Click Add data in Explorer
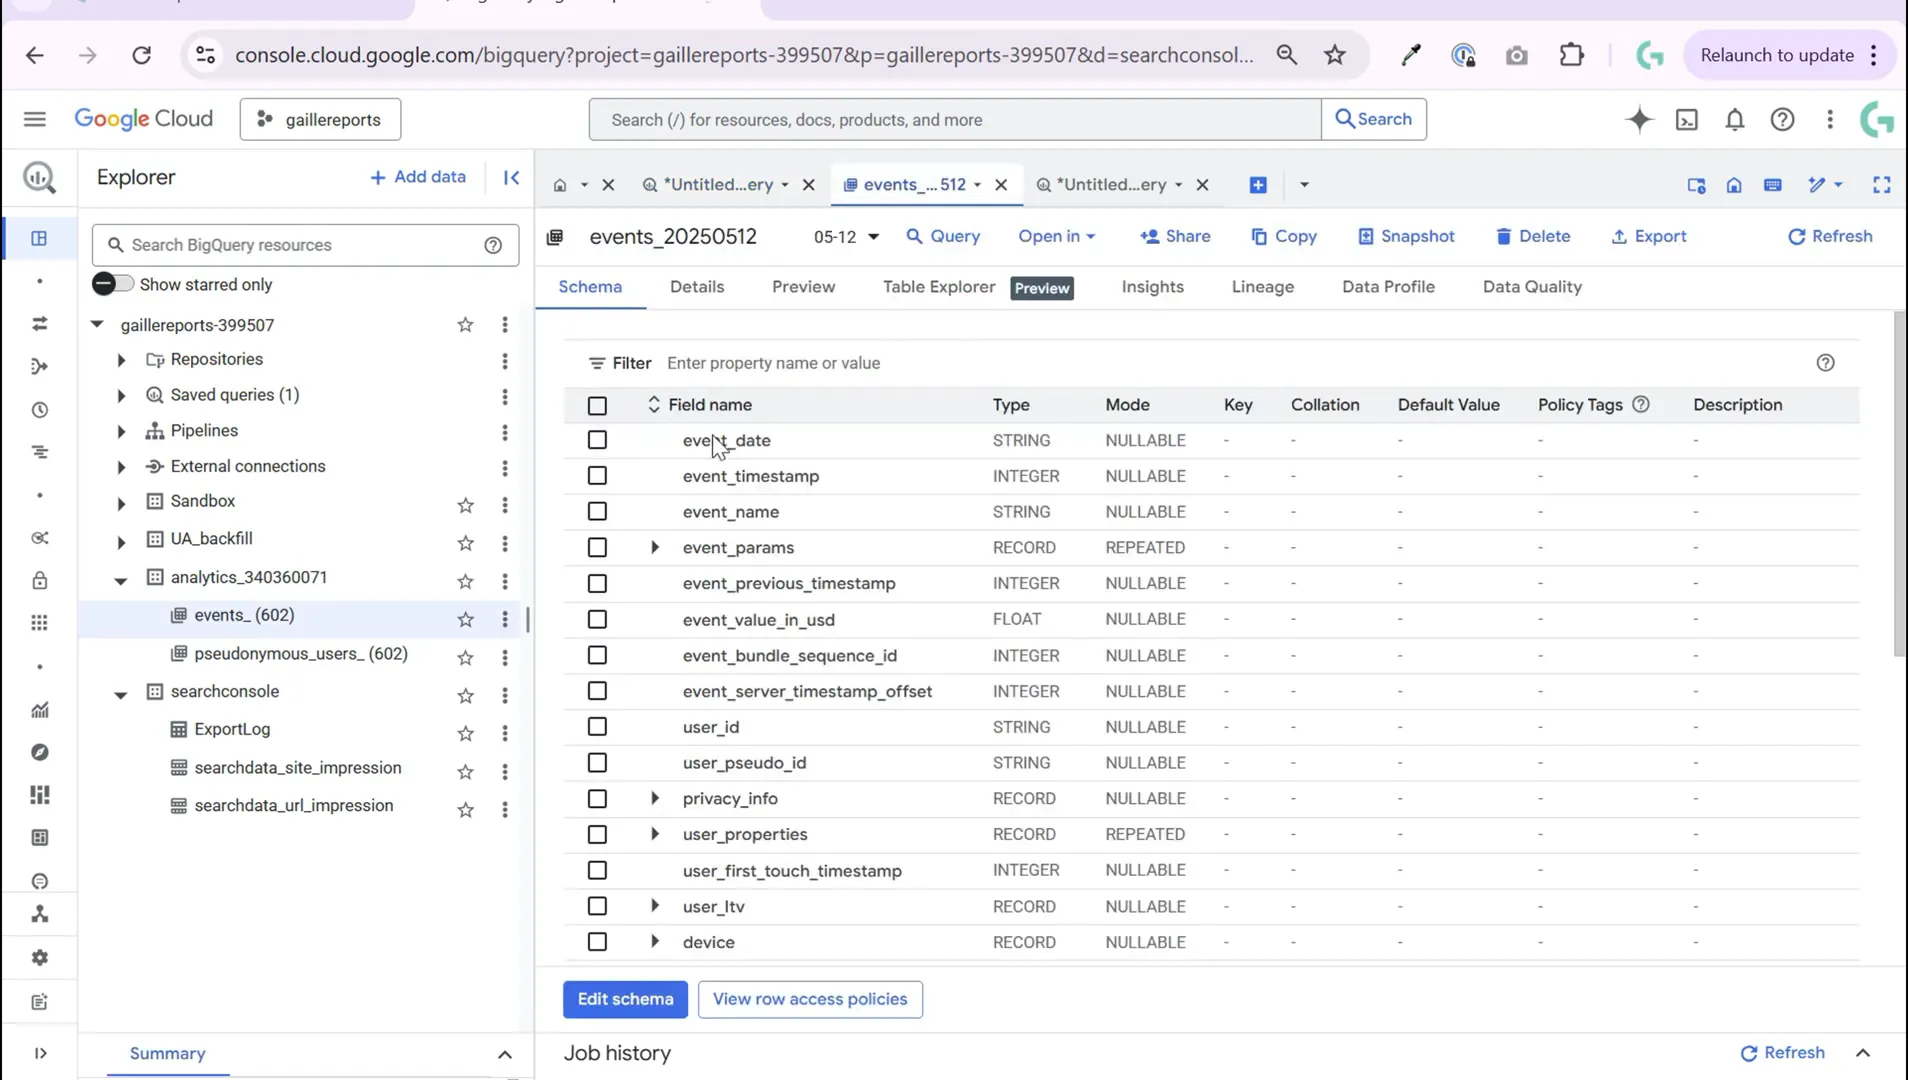The image size is (1908, 1080). (417, 177)
